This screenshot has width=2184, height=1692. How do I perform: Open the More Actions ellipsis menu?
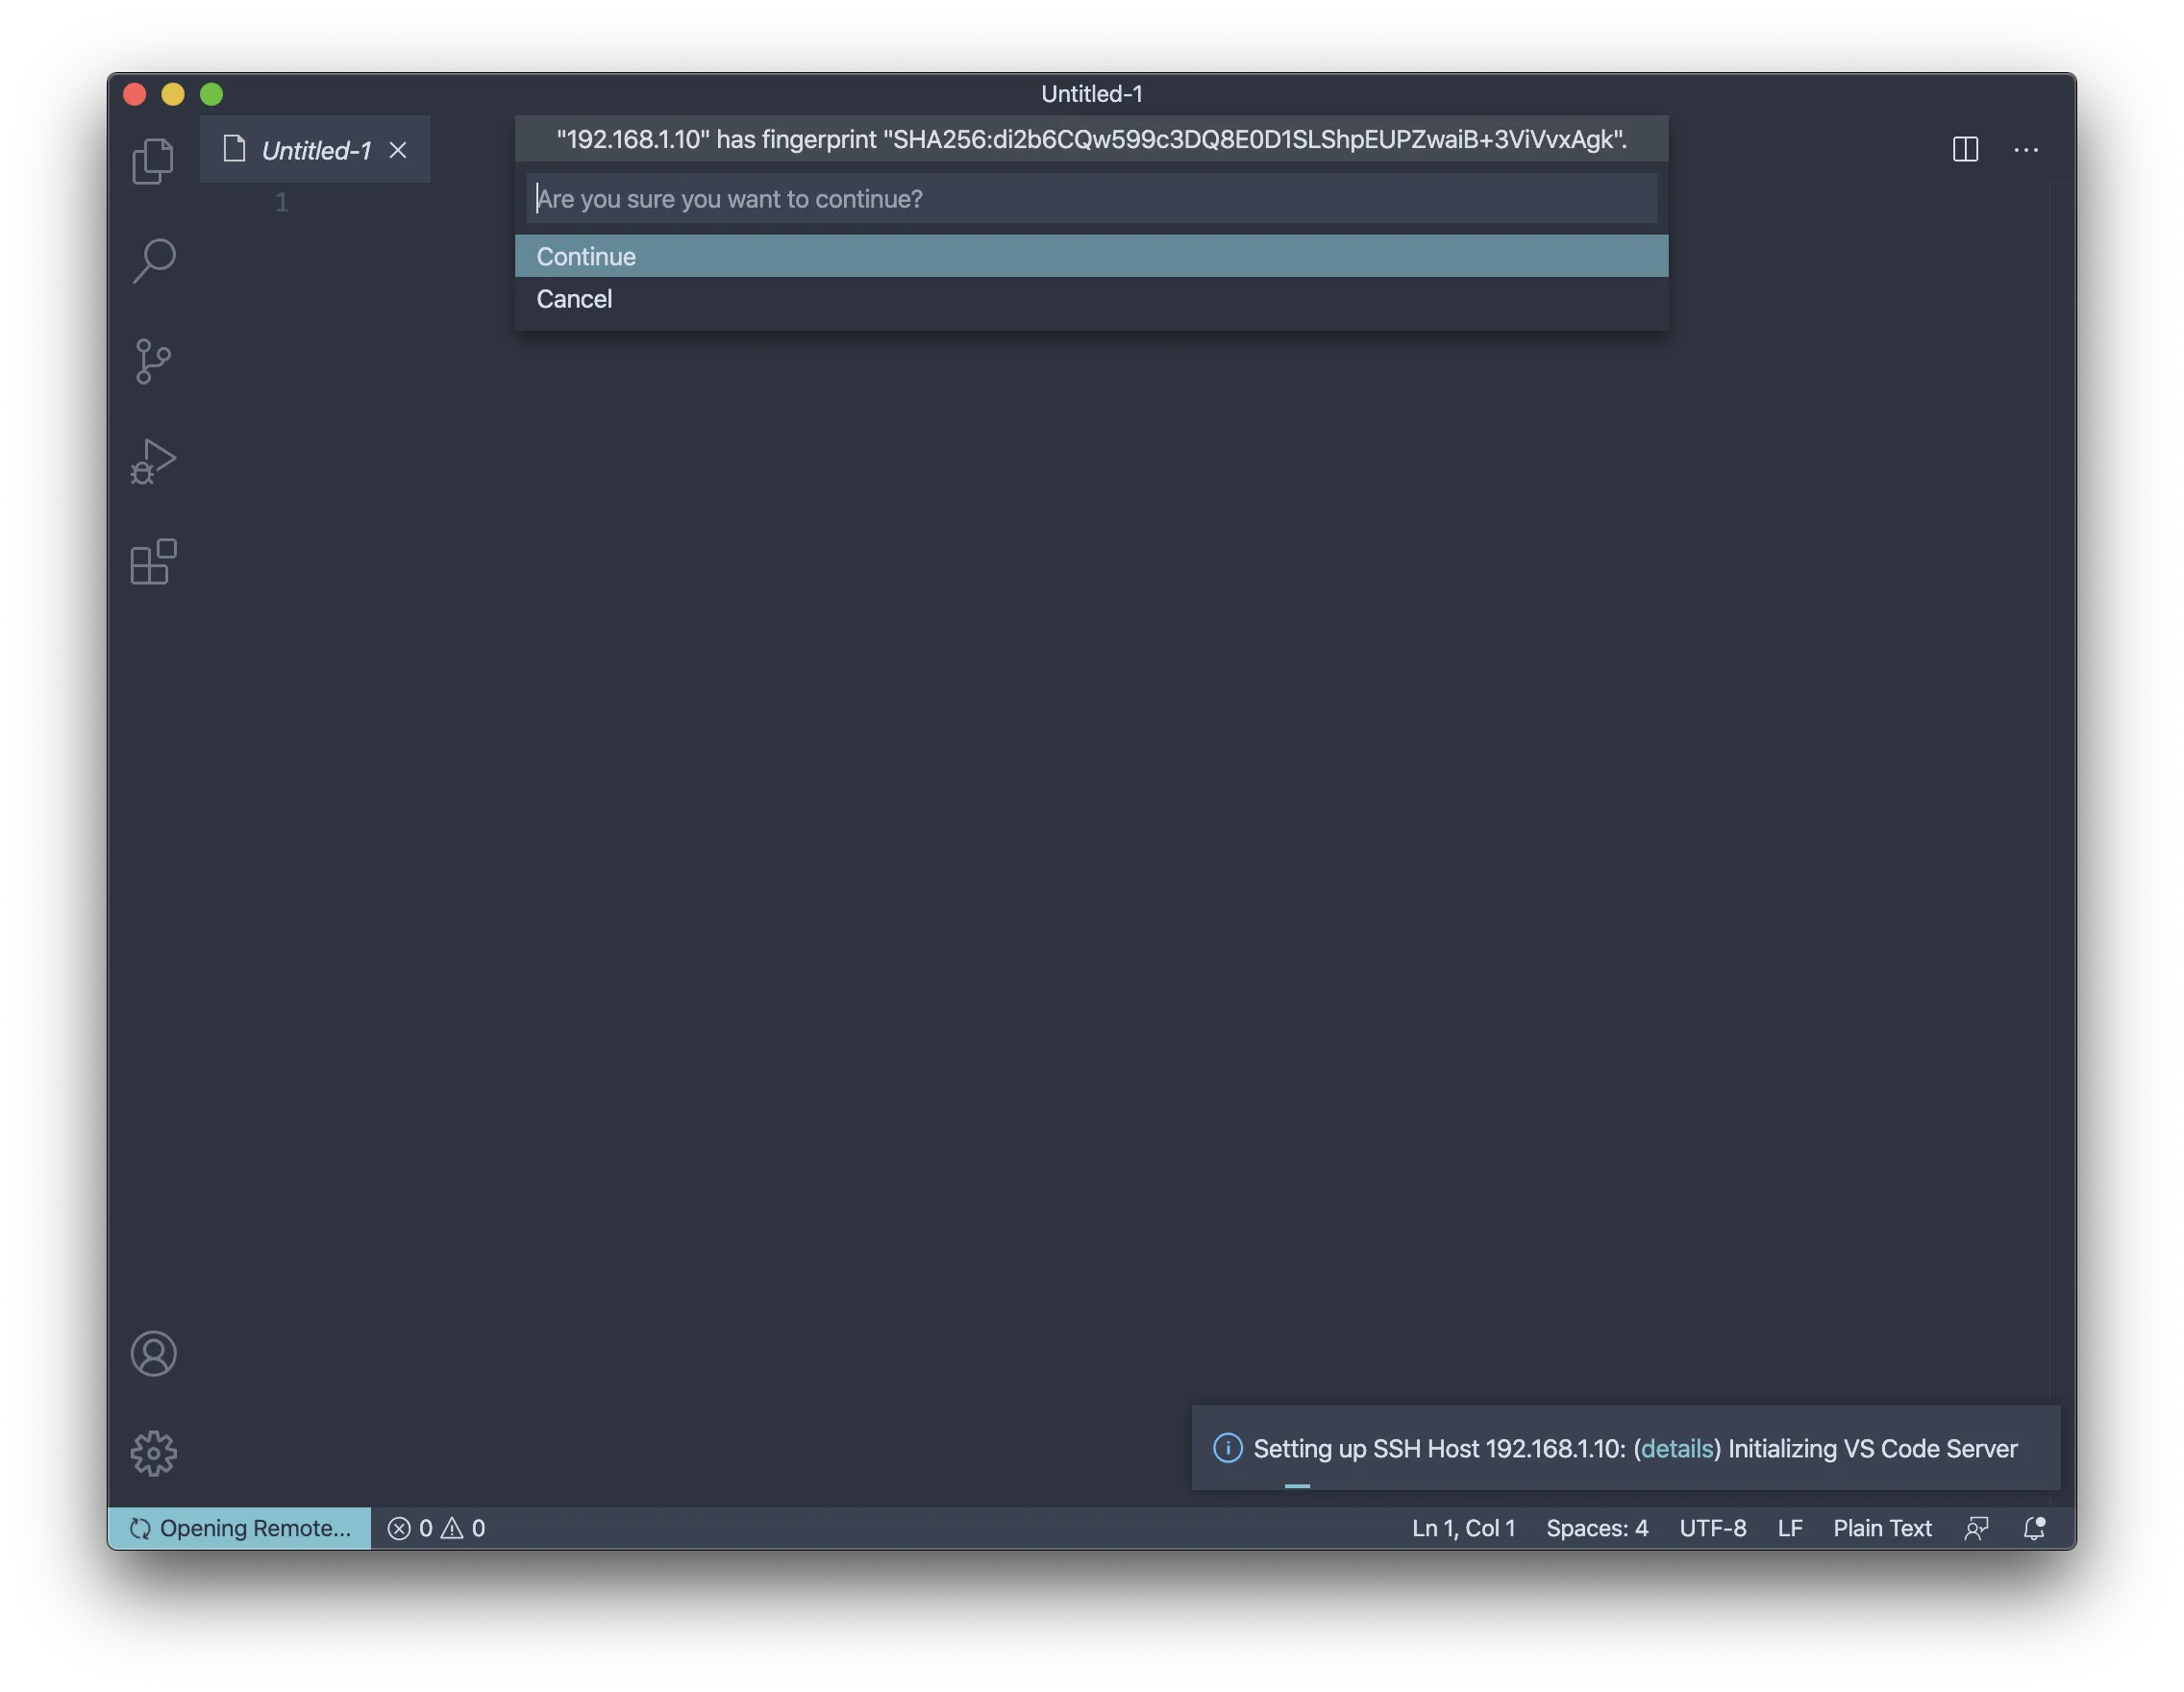[x=2025, y=149]
